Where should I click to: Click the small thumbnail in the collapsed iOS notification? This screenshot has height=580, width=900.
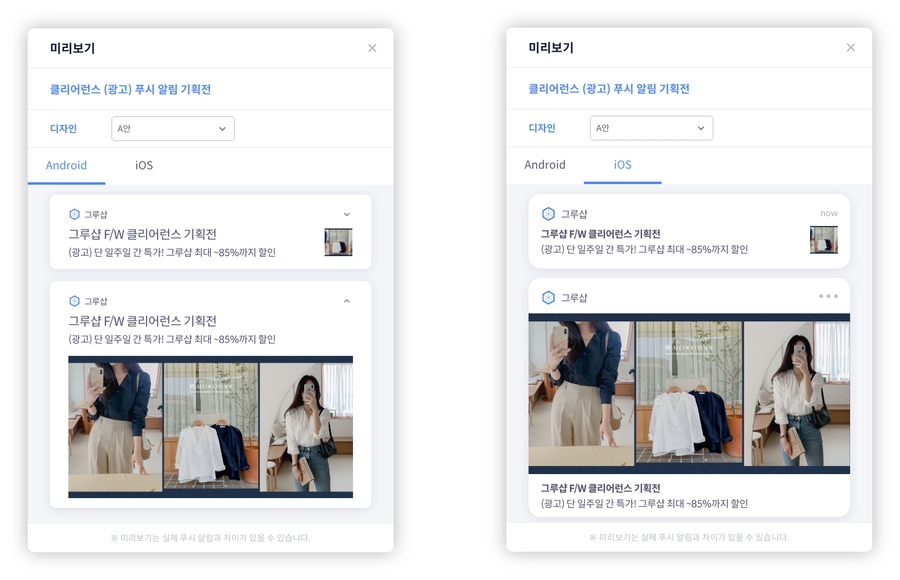pyautogui.click(x=823, y=240)
